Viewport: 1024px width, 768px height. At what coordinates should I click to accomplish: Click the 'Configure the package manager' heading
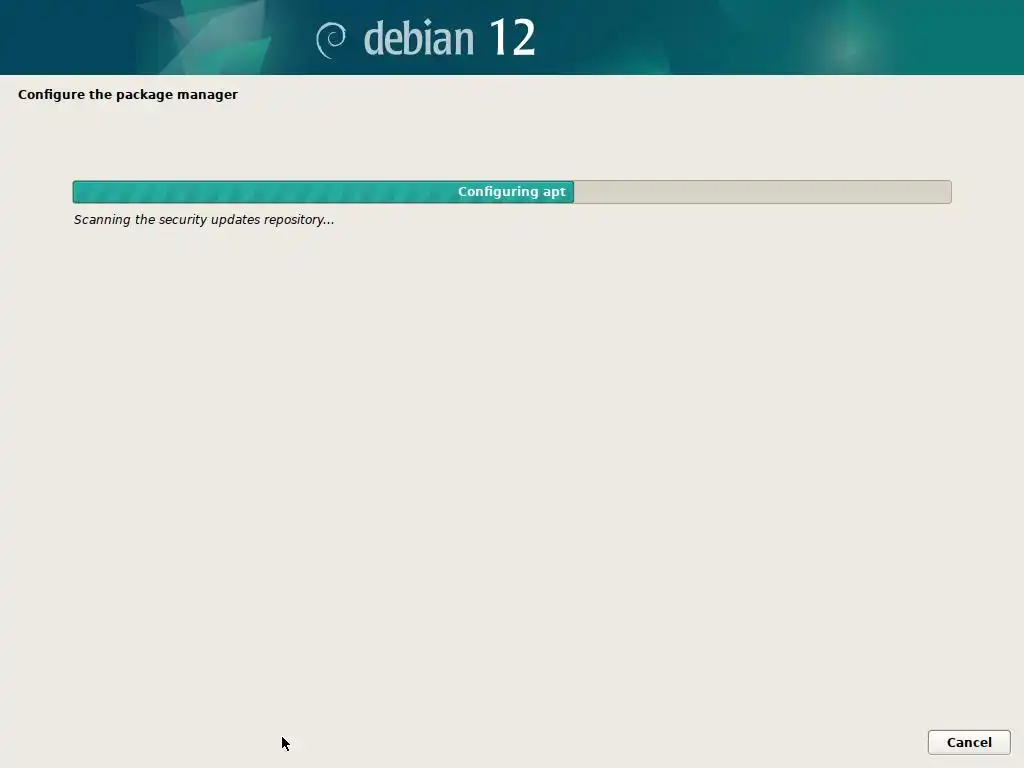click(x=128, y=95)
